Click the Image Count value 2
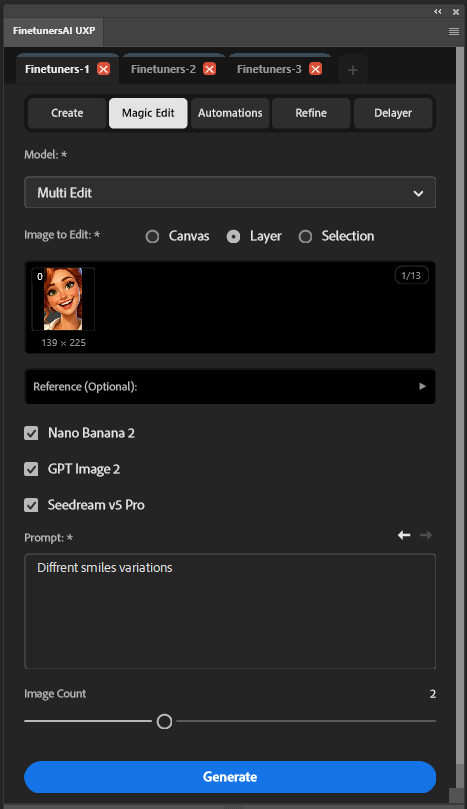This screenshot has width=467, height=809. click(432, 694)
